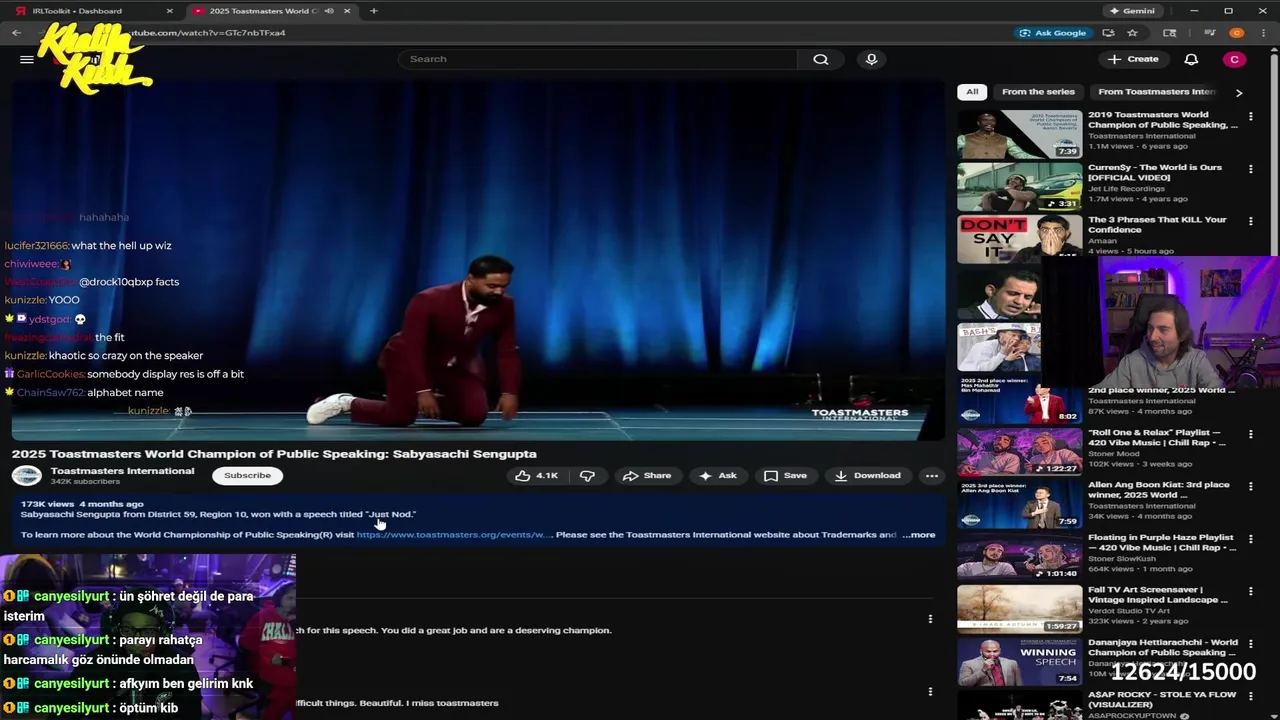The width and height of the screenshot is (1280, 720).
Task: Open options for 2019 Toastmasters World Champion video
Action: click(1250, 115)
